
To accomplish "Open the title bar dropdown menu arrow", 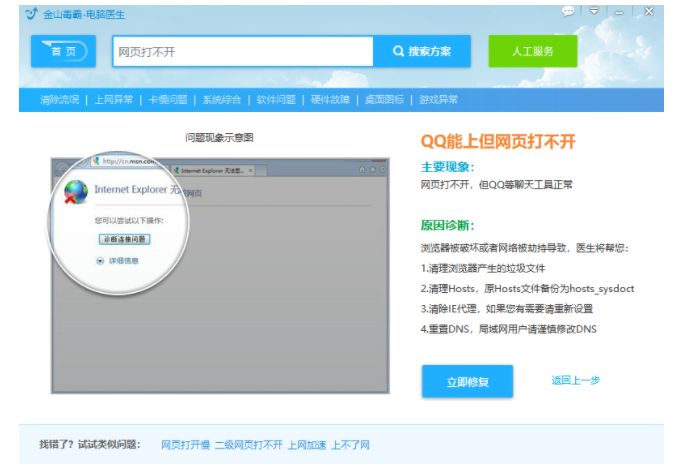I will tap(594, 11).
